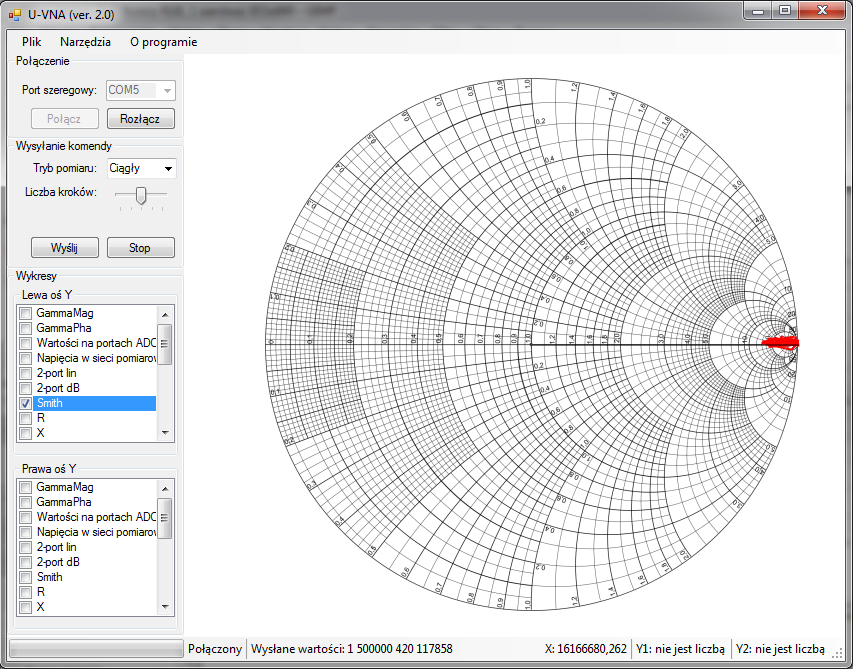Check 2-port dB in Lewa oś Y list
Screen dimensions: 853x669
click(x=26, y=388)
